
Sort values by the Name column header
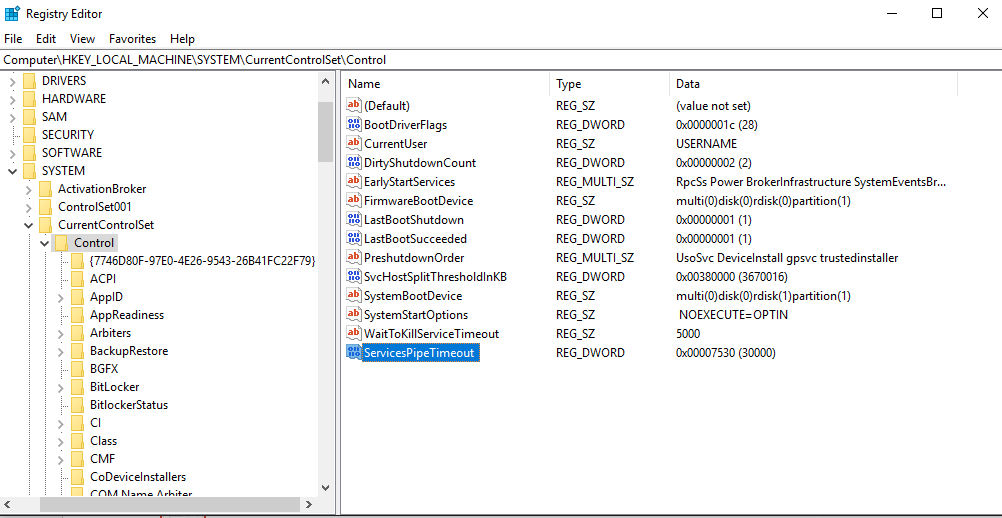446,84
